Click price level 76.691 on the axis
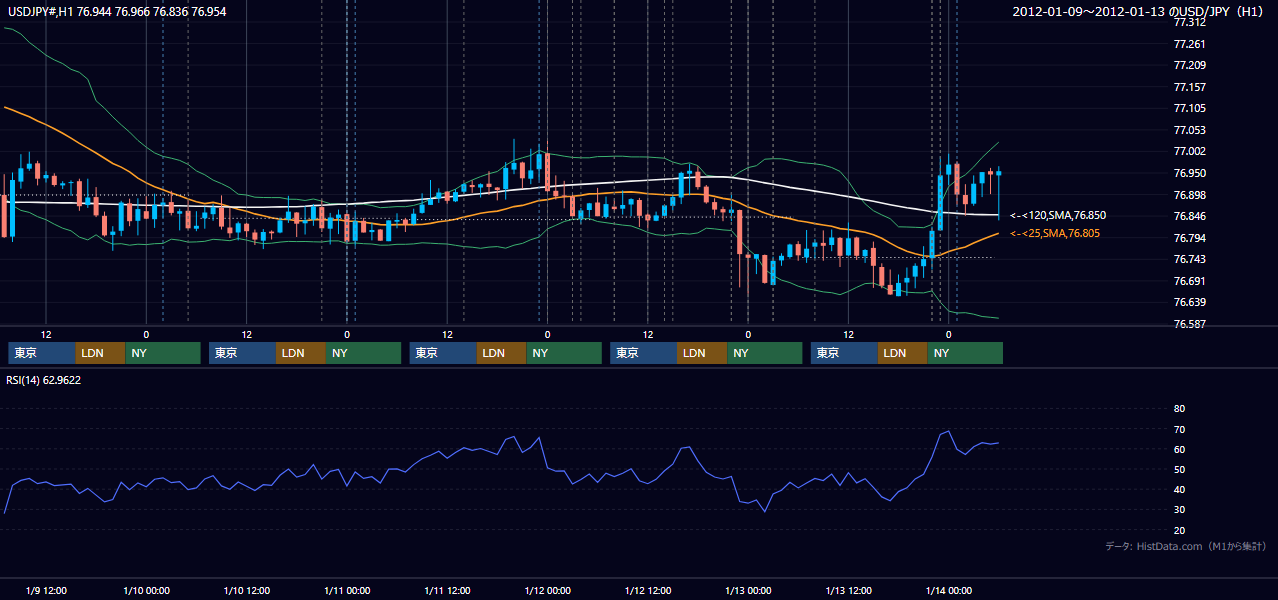Image resolution: width=1278 pixels, height=600 pixels. point(1189,281)
